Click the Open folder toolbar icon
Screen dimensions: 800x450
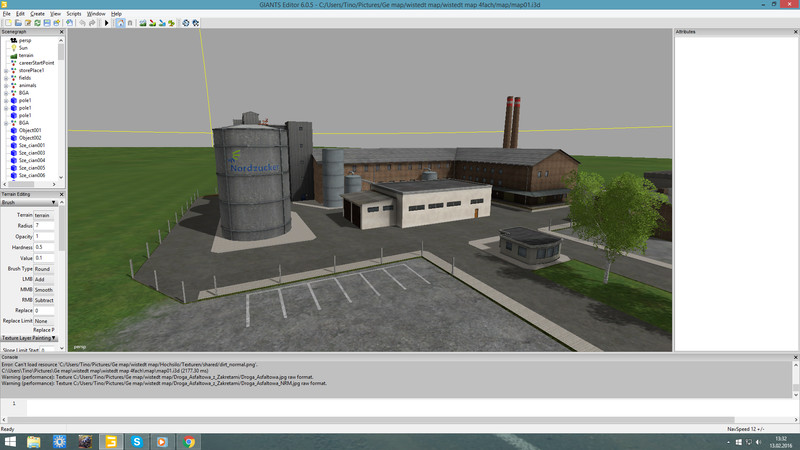point(19,22)
